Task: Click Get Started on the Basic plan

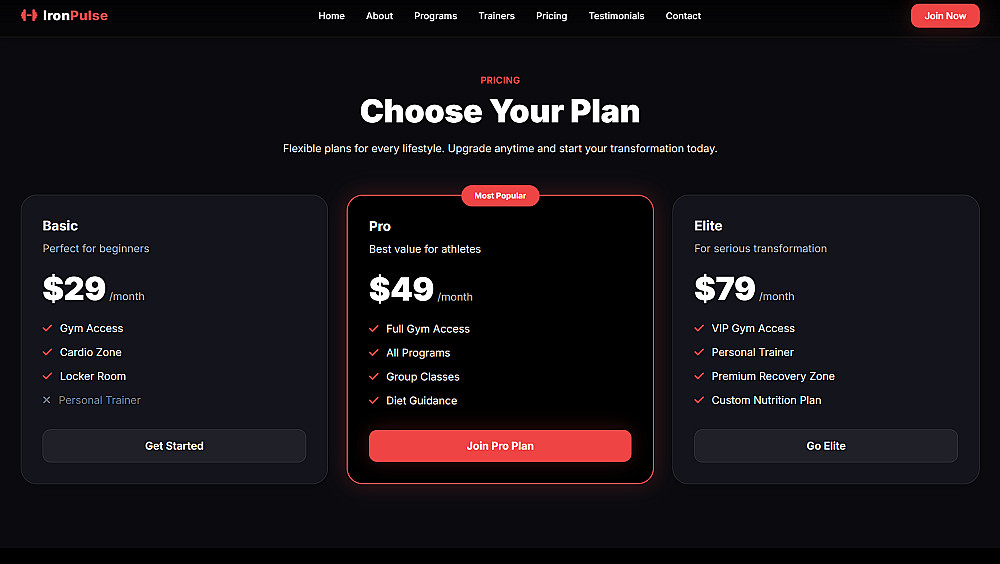Action: point(174,446)
